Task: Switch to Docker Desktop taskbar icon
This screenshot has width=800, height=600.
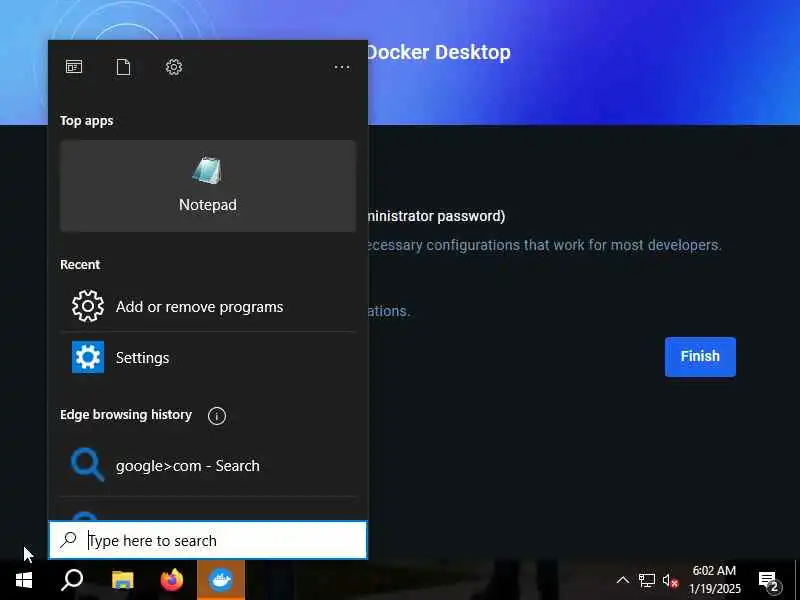Action: (221, 580)
